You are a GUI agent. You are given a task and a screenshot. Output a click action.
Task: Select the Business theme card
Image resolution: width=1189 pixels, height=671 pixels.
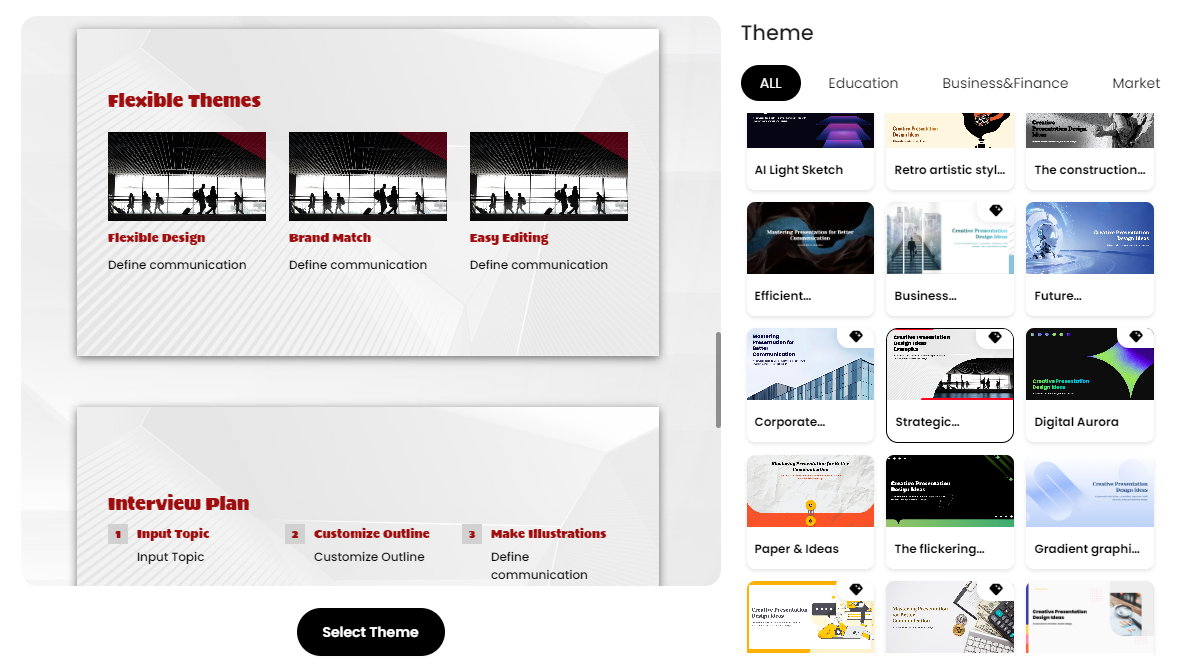click(x=949, y=259)
